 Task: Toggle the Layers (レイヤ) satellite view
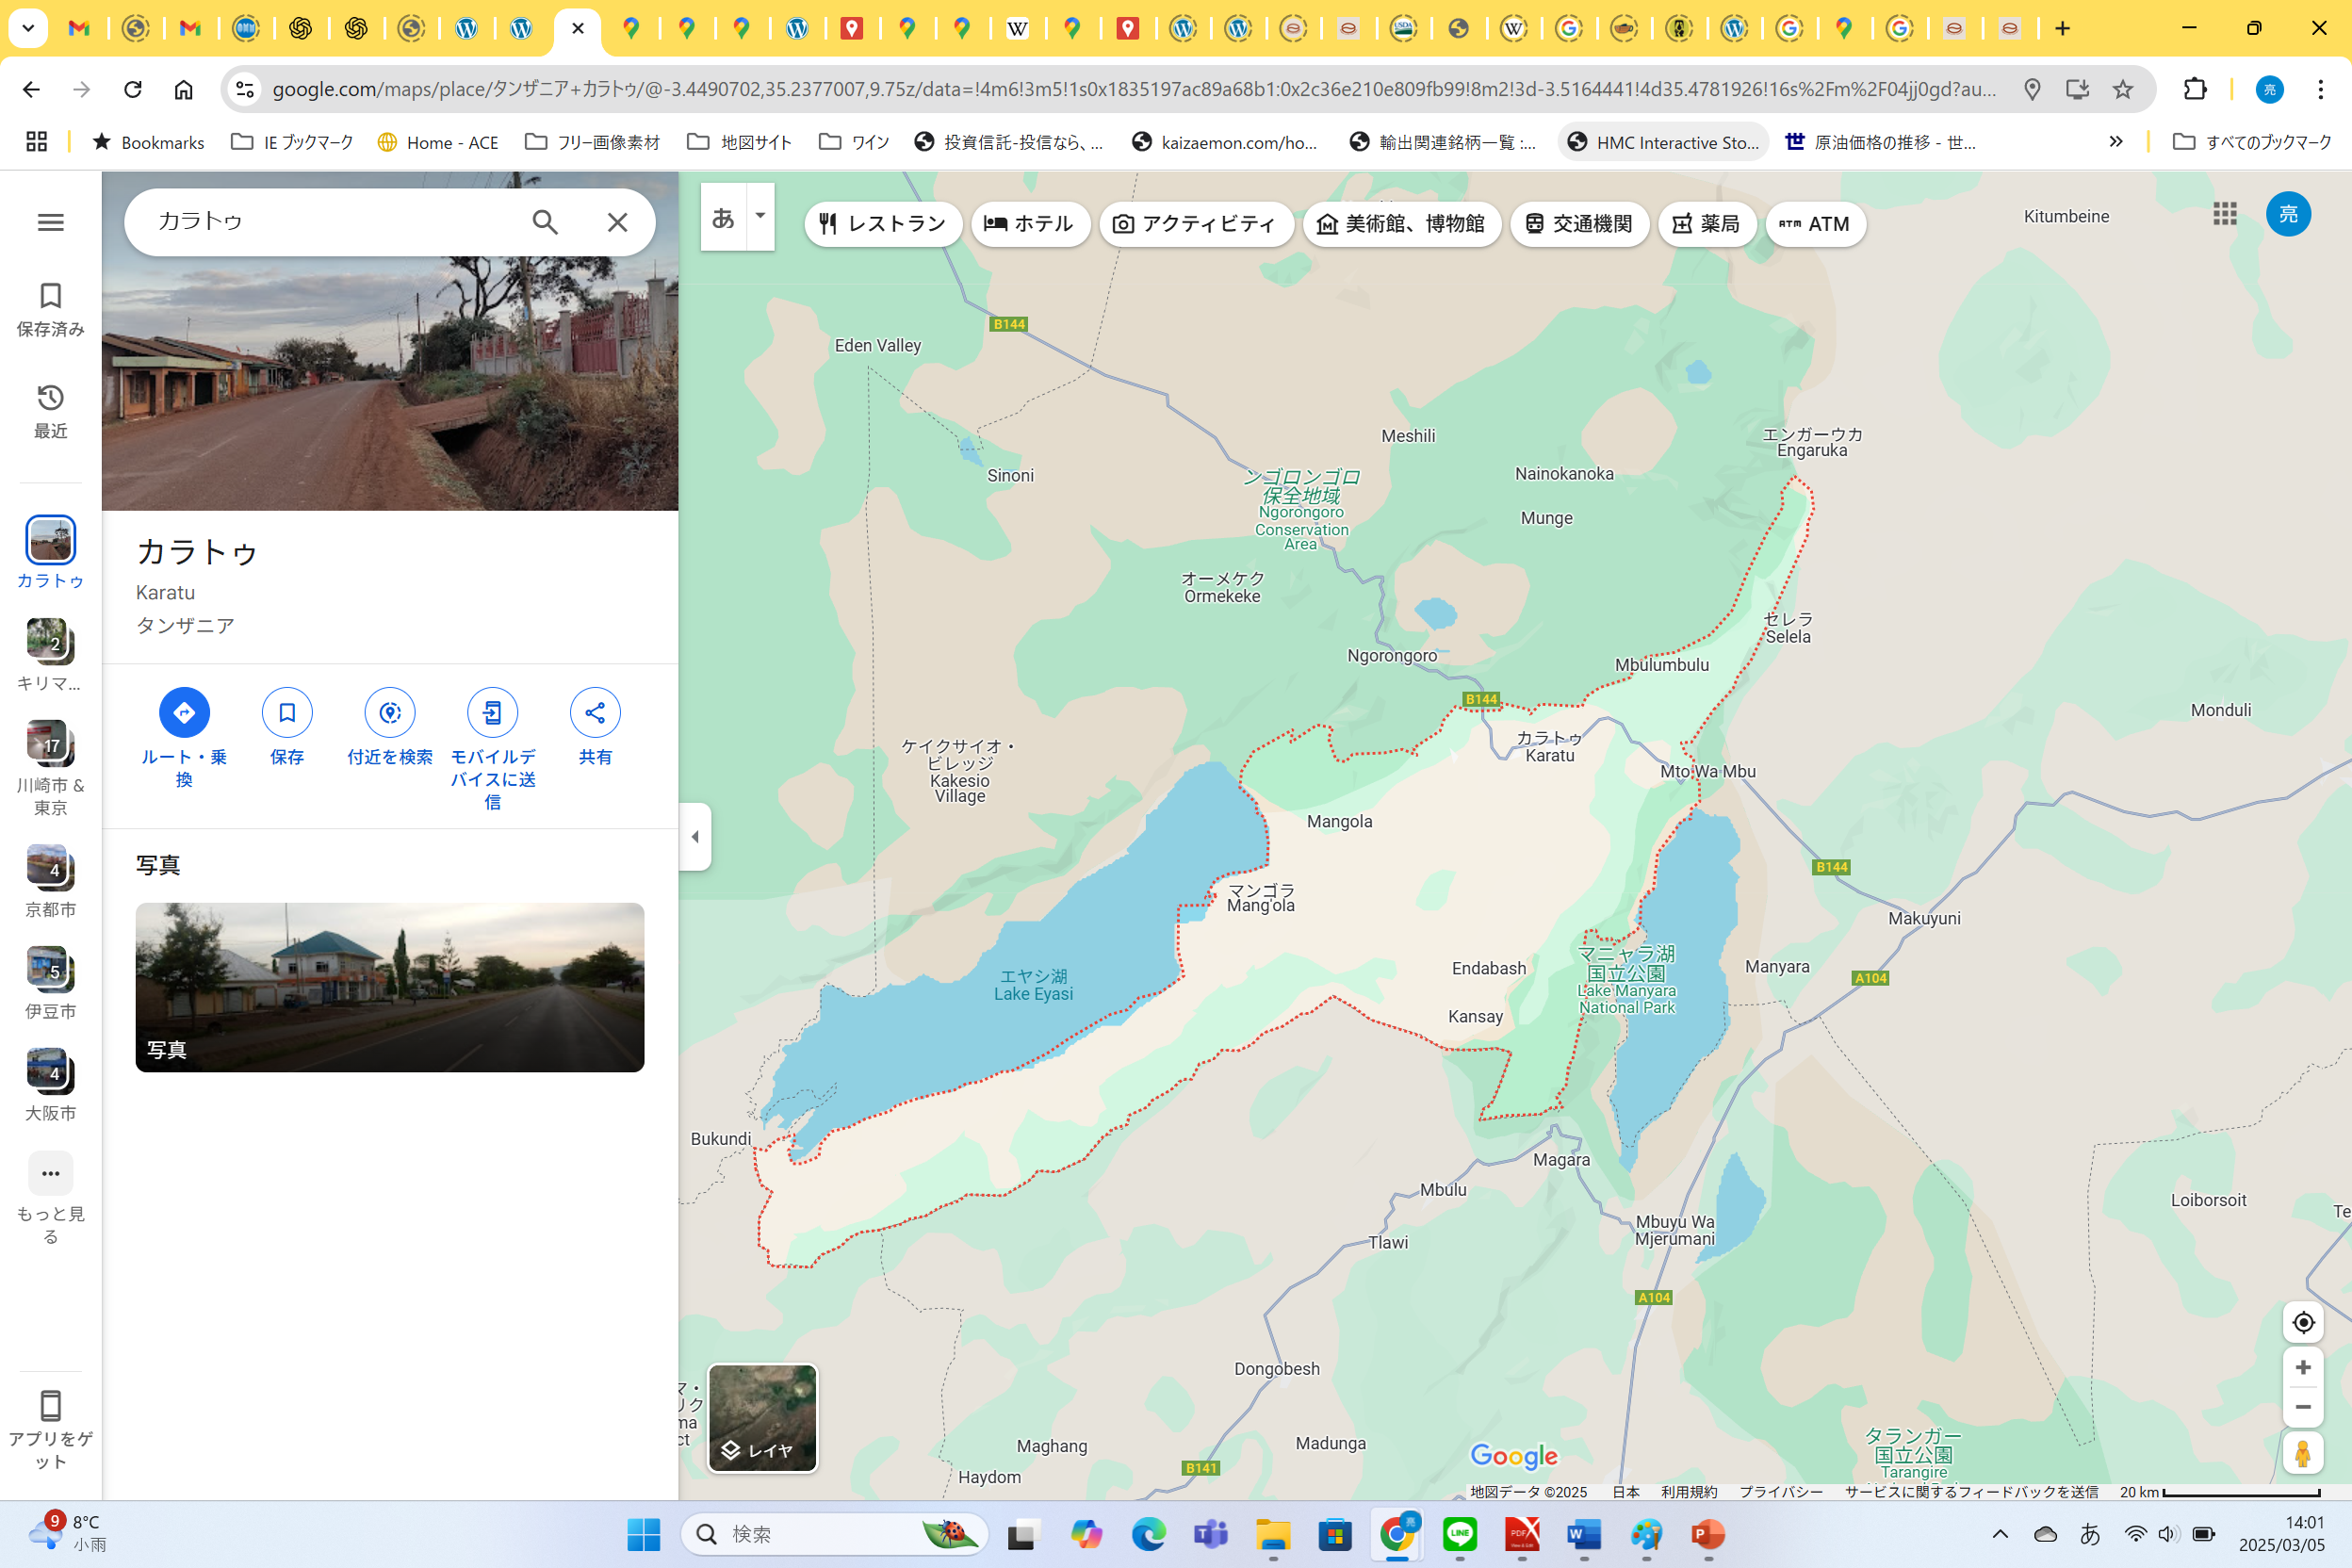coord(762,1418)
